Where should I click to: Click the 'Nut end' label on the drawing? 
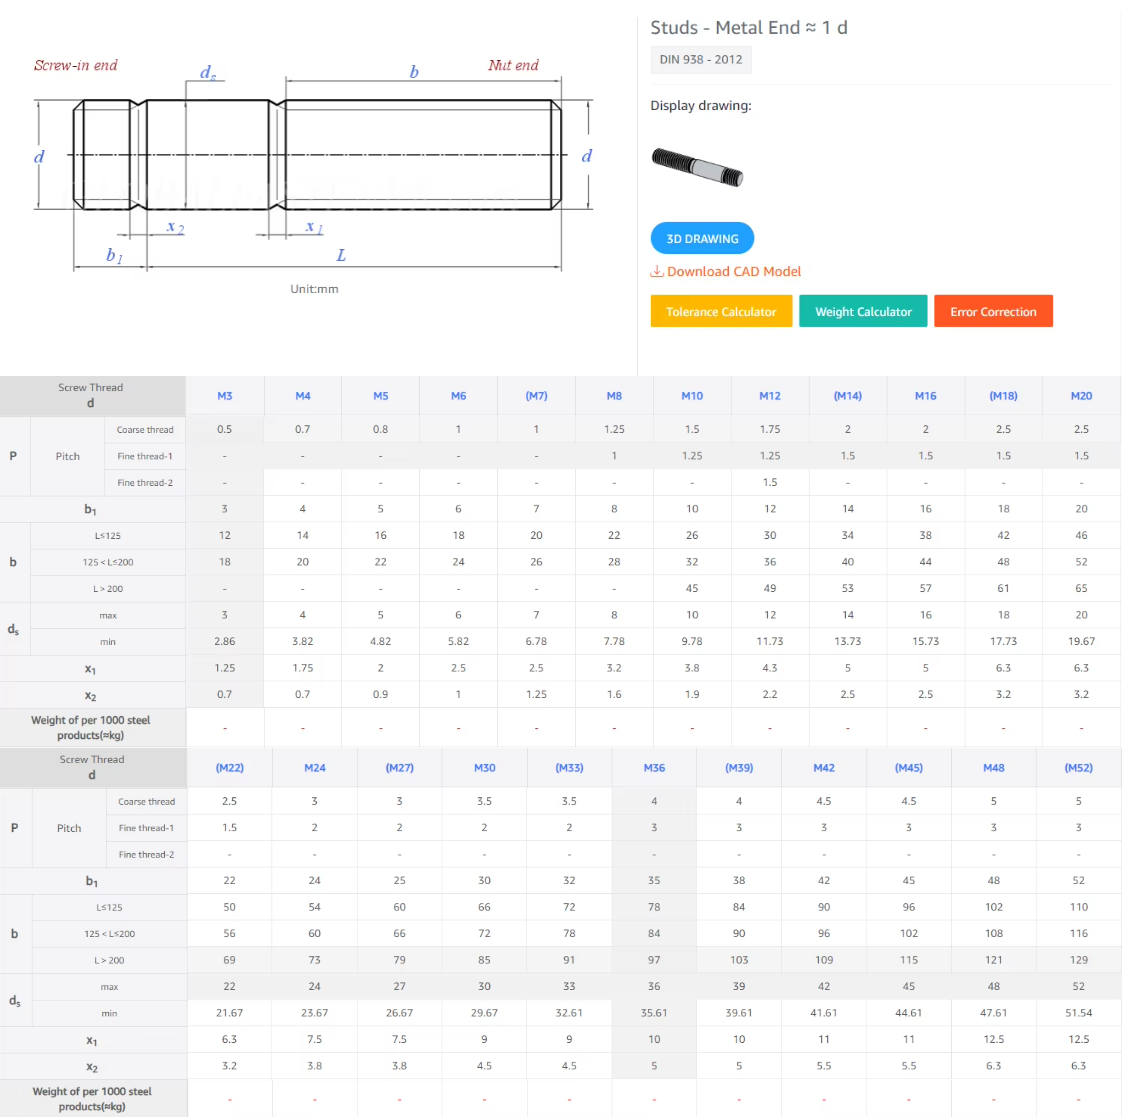pos(513,65)
